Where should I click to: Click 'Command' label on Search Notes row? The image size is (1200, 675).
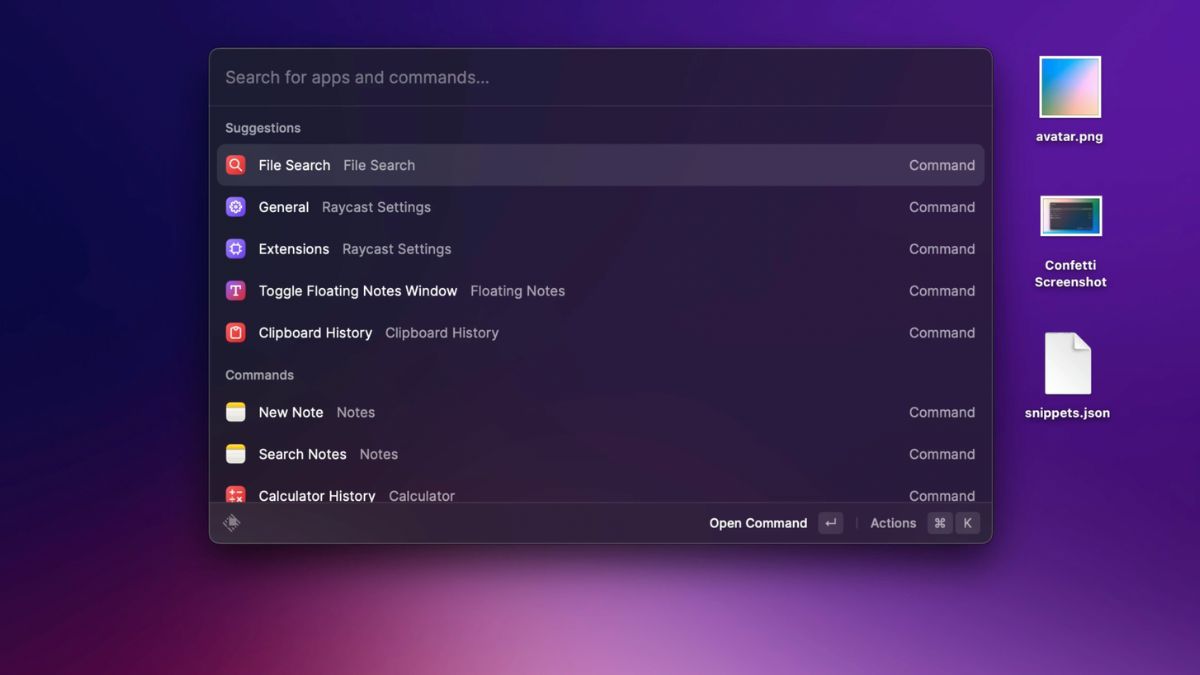click(942, 454)
